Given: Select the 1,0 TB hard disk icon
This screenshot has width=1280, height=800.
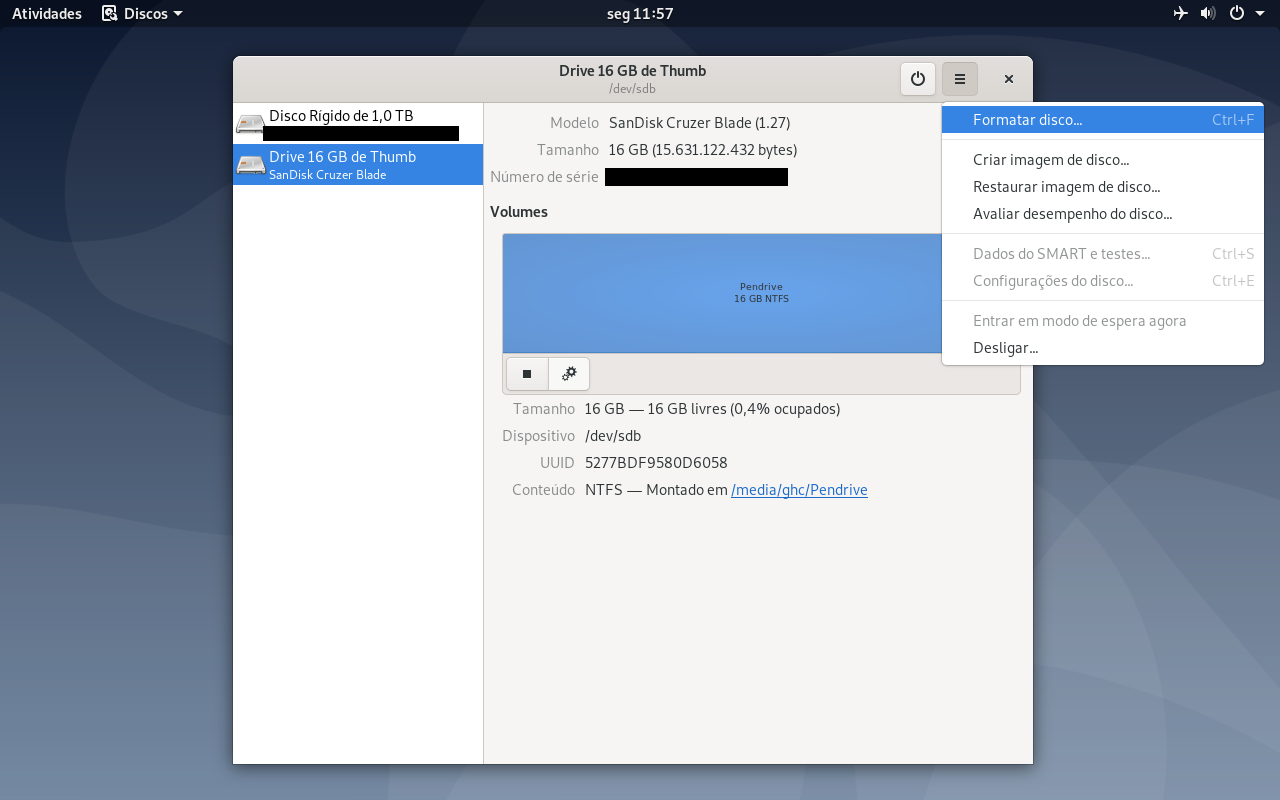Looking at the screenshot, I should (250, 125).
